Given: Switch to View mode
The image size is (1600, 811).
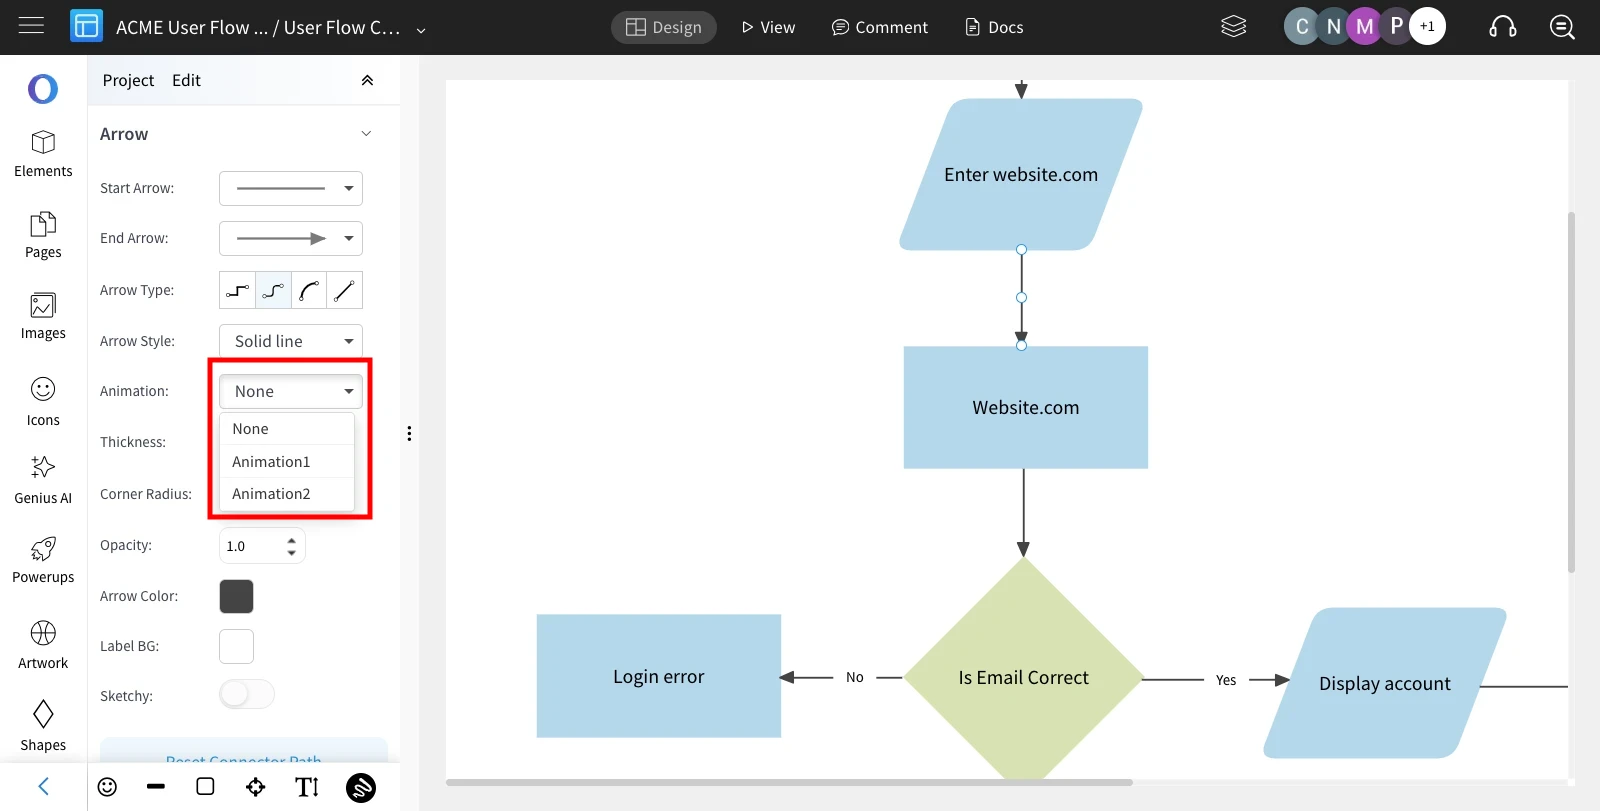Looking at the screenshot, I should tap(768, 27).
